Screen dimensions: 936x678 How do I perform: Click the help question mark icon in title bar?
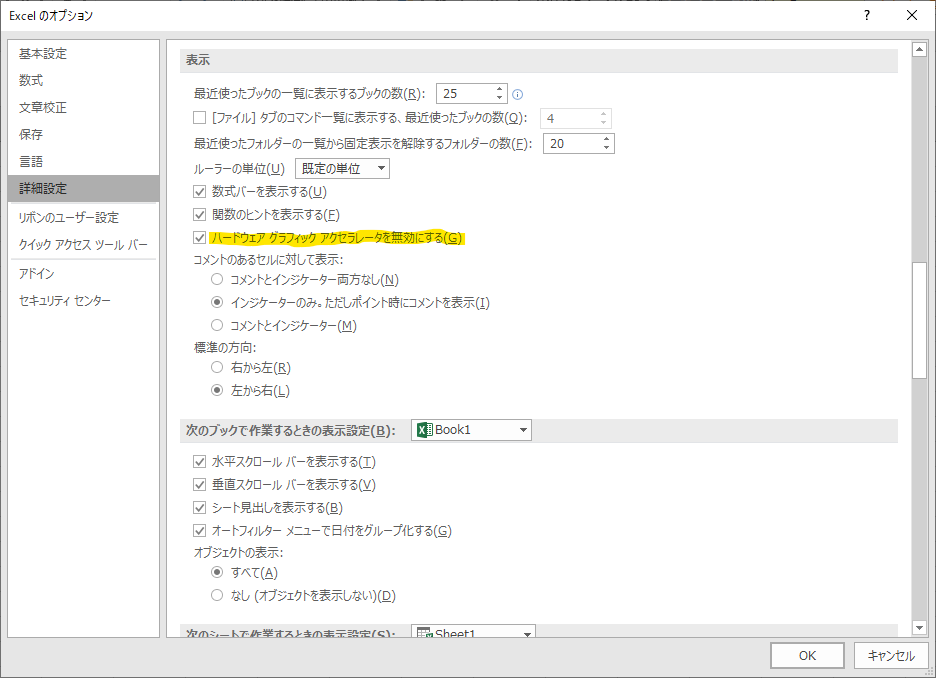click(x=866, y=15)
